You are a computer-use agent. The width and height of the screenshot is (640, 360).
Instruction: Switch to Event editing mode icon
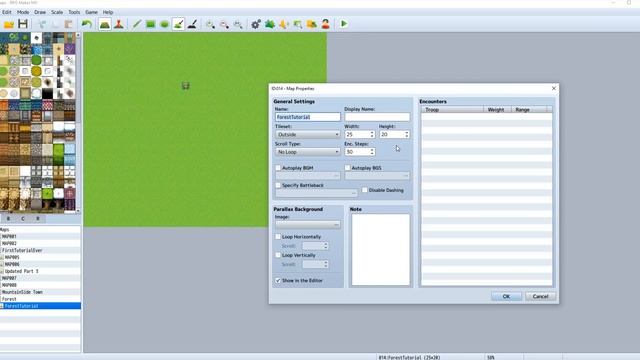(119, 24)
